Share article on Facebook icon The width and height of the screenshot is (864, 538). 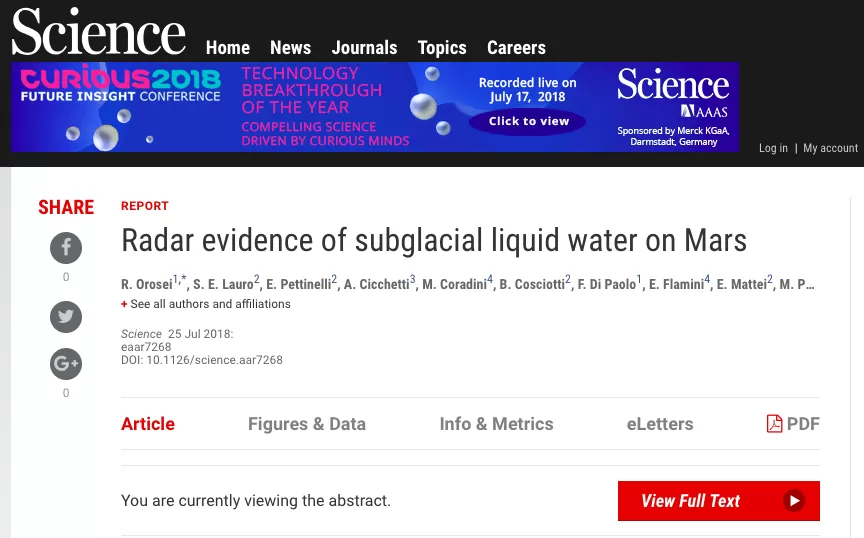(x=66, y=248)
